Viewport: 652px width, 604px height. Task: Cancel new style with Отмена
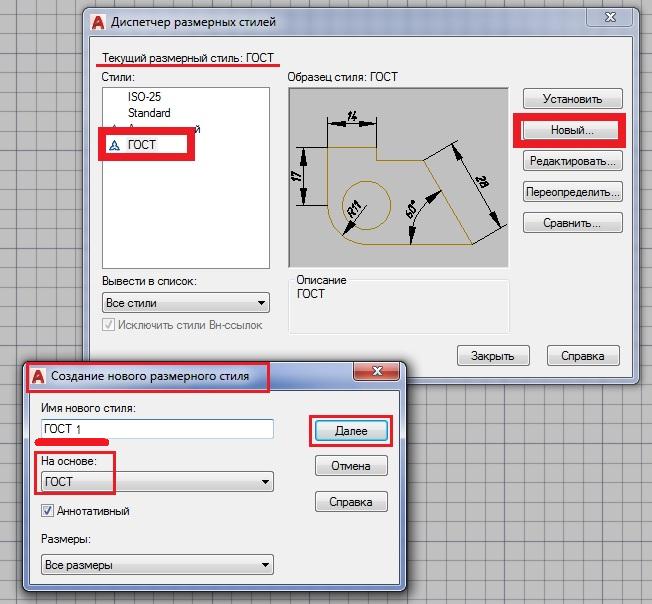350,466
